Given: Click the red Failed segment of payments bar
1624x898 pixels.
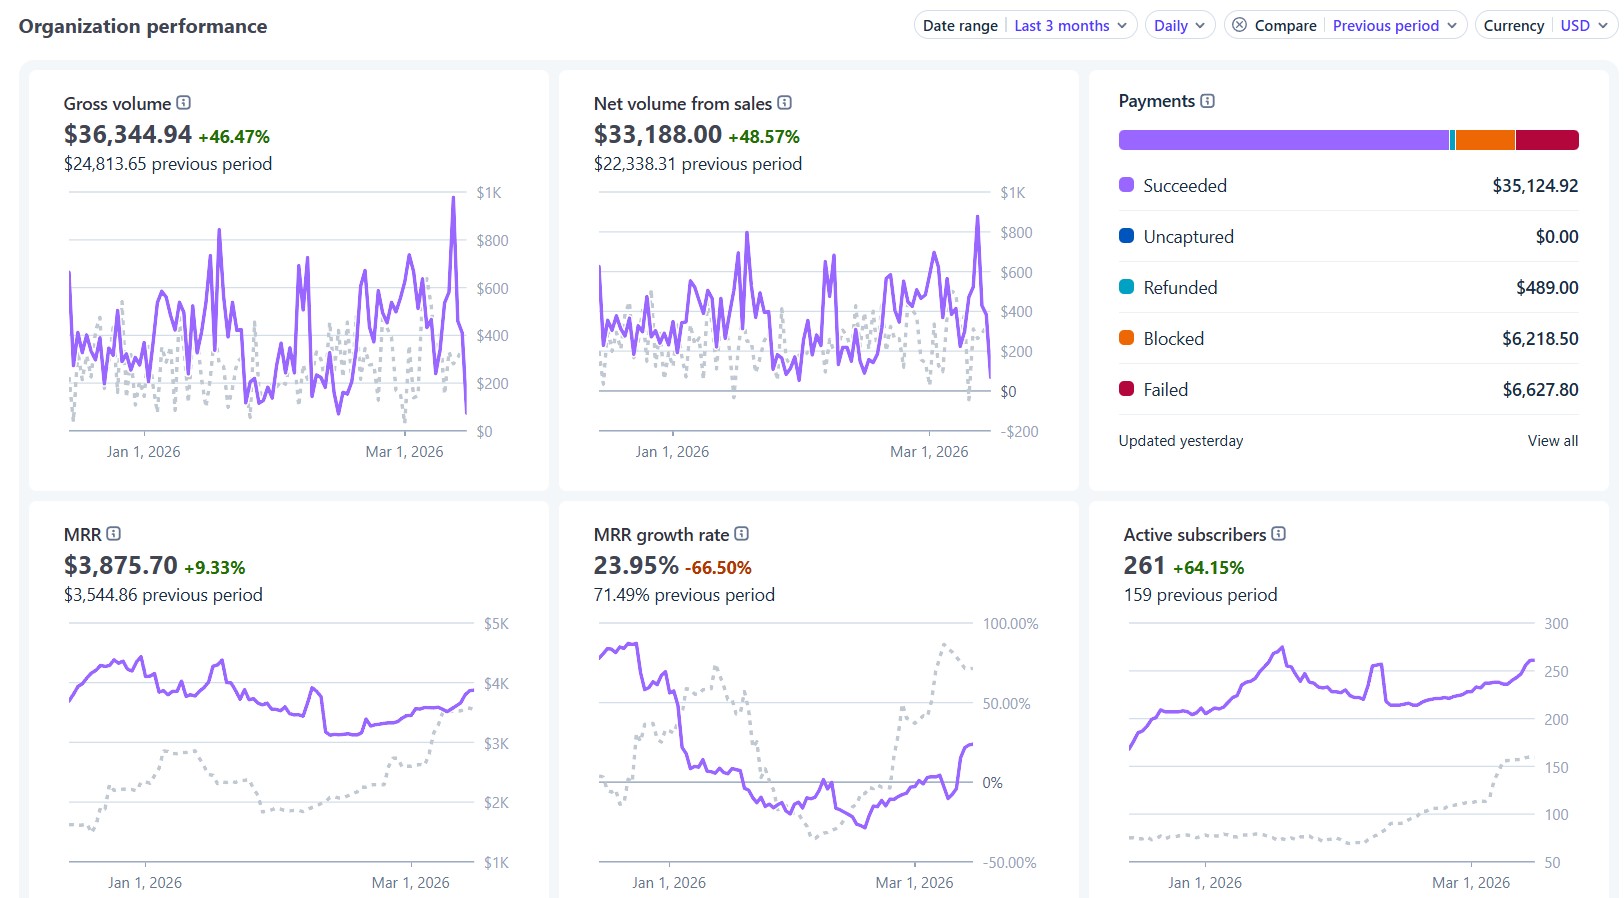Looking at the screenshot, I should point(1547,140).
